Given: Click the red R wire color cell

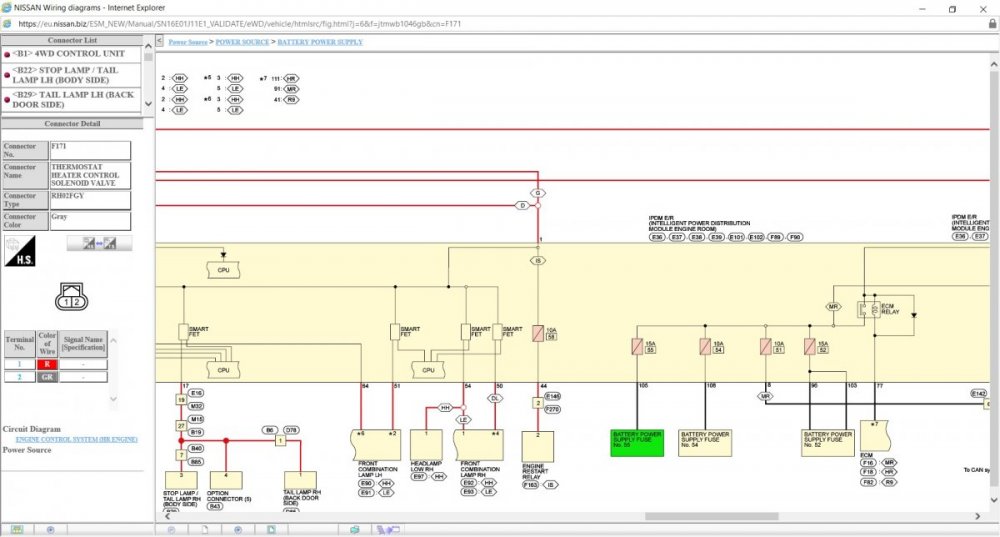Looking at the screenshot, I should tap(45, 364).
